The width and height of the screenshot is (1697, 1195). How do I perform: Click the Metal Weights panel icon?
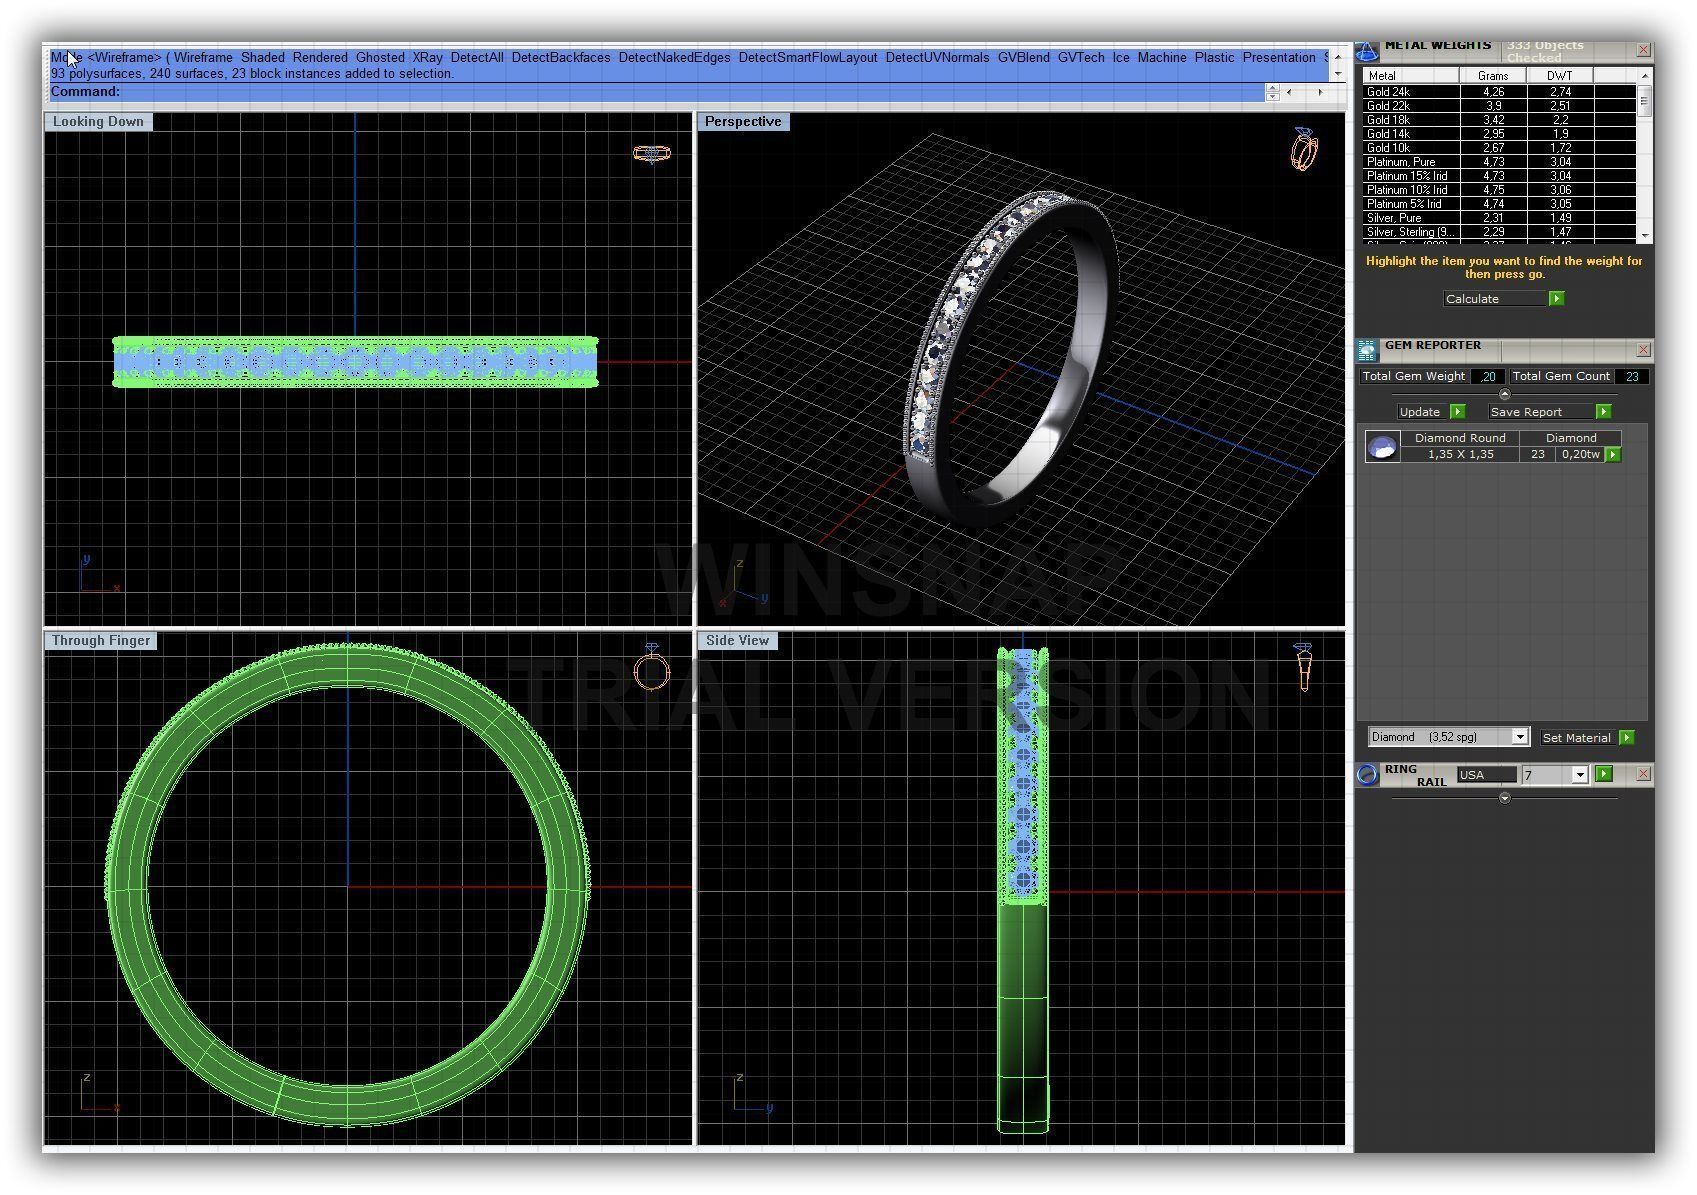tap(1367, 51)
